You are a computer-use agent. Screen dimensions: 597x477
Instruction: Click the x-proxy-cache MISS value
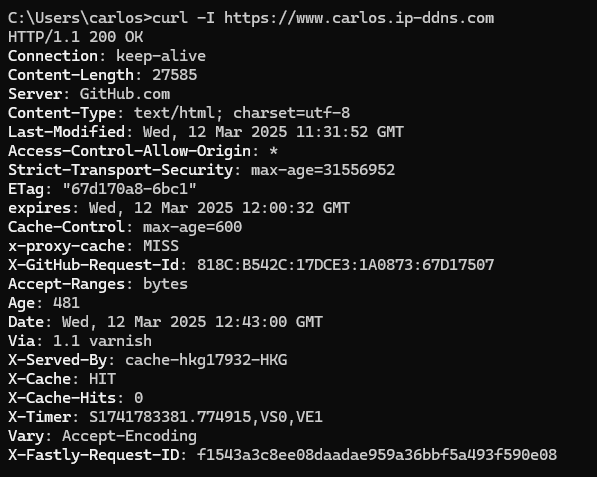click(x=161, y=246)
